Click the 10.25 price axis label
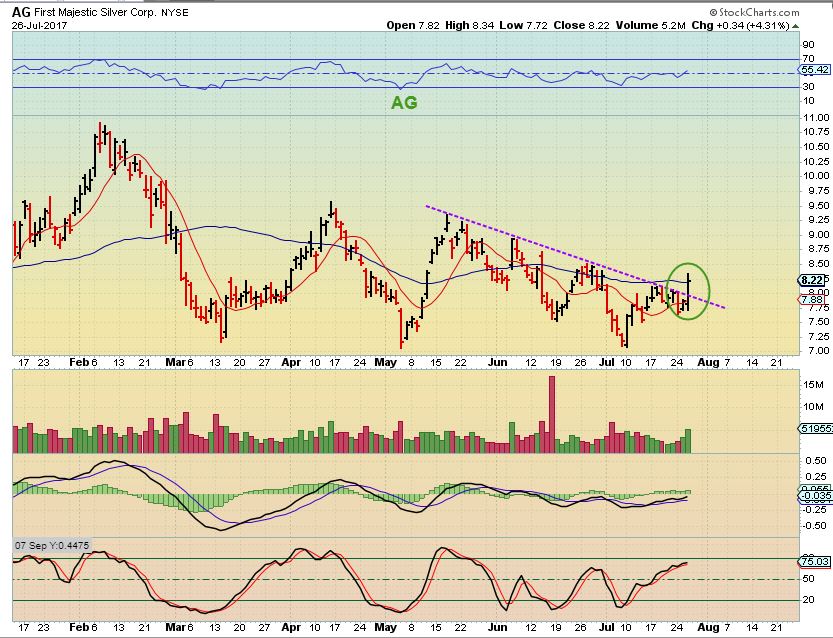 pyautogui.click(x=817, y=161)
